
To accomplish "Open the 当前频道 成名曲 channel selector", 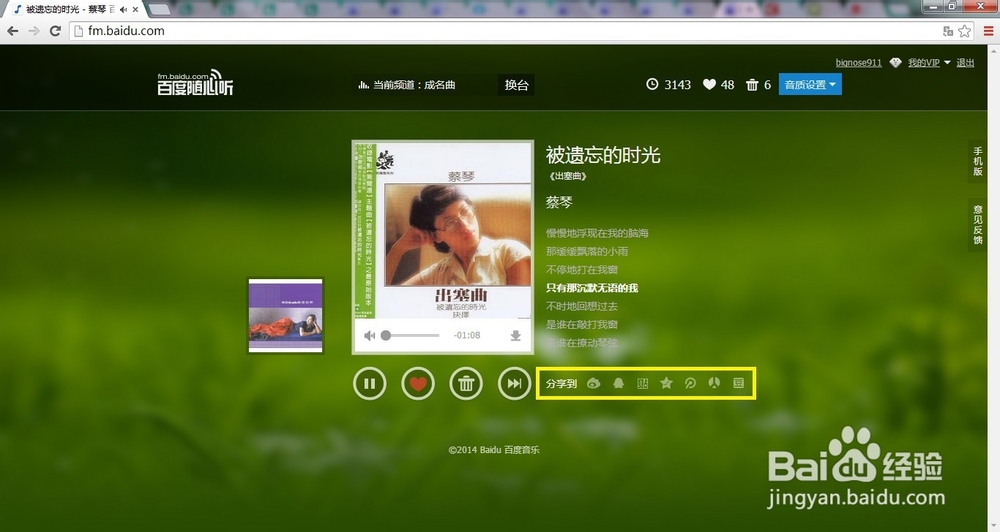I will coord(423,85).
